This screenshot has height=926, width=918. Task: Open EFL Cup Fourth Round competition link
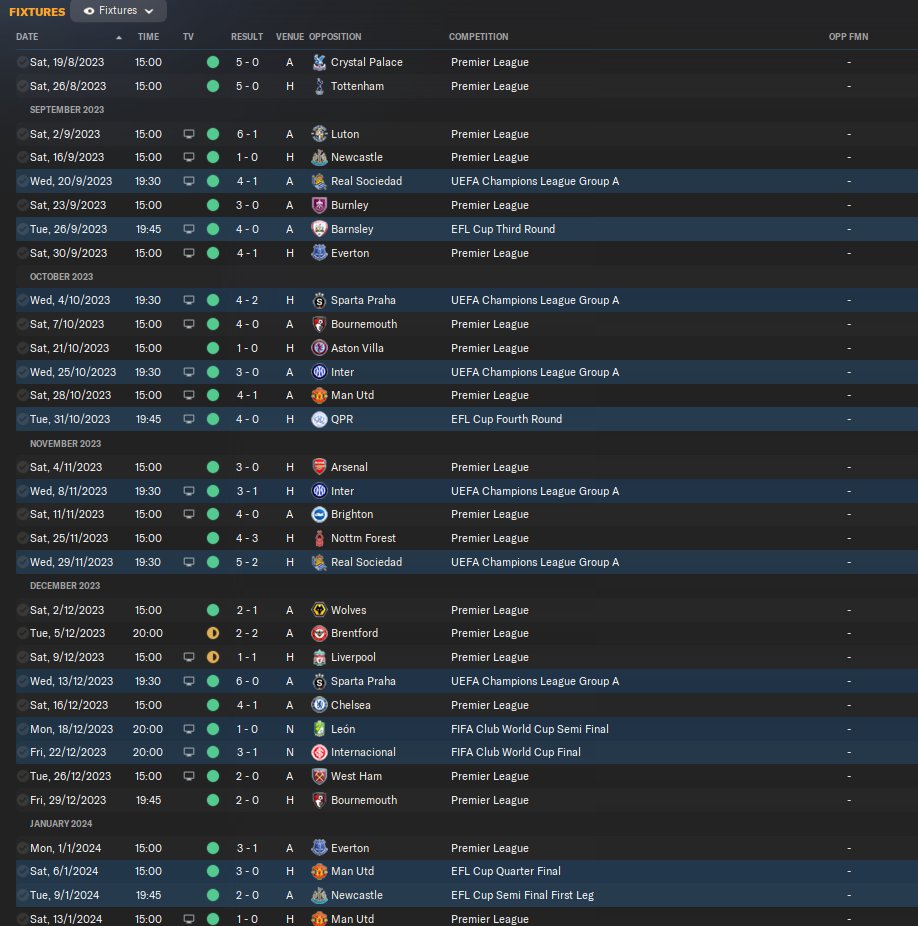pyautogui.click(x=506, y=419)
